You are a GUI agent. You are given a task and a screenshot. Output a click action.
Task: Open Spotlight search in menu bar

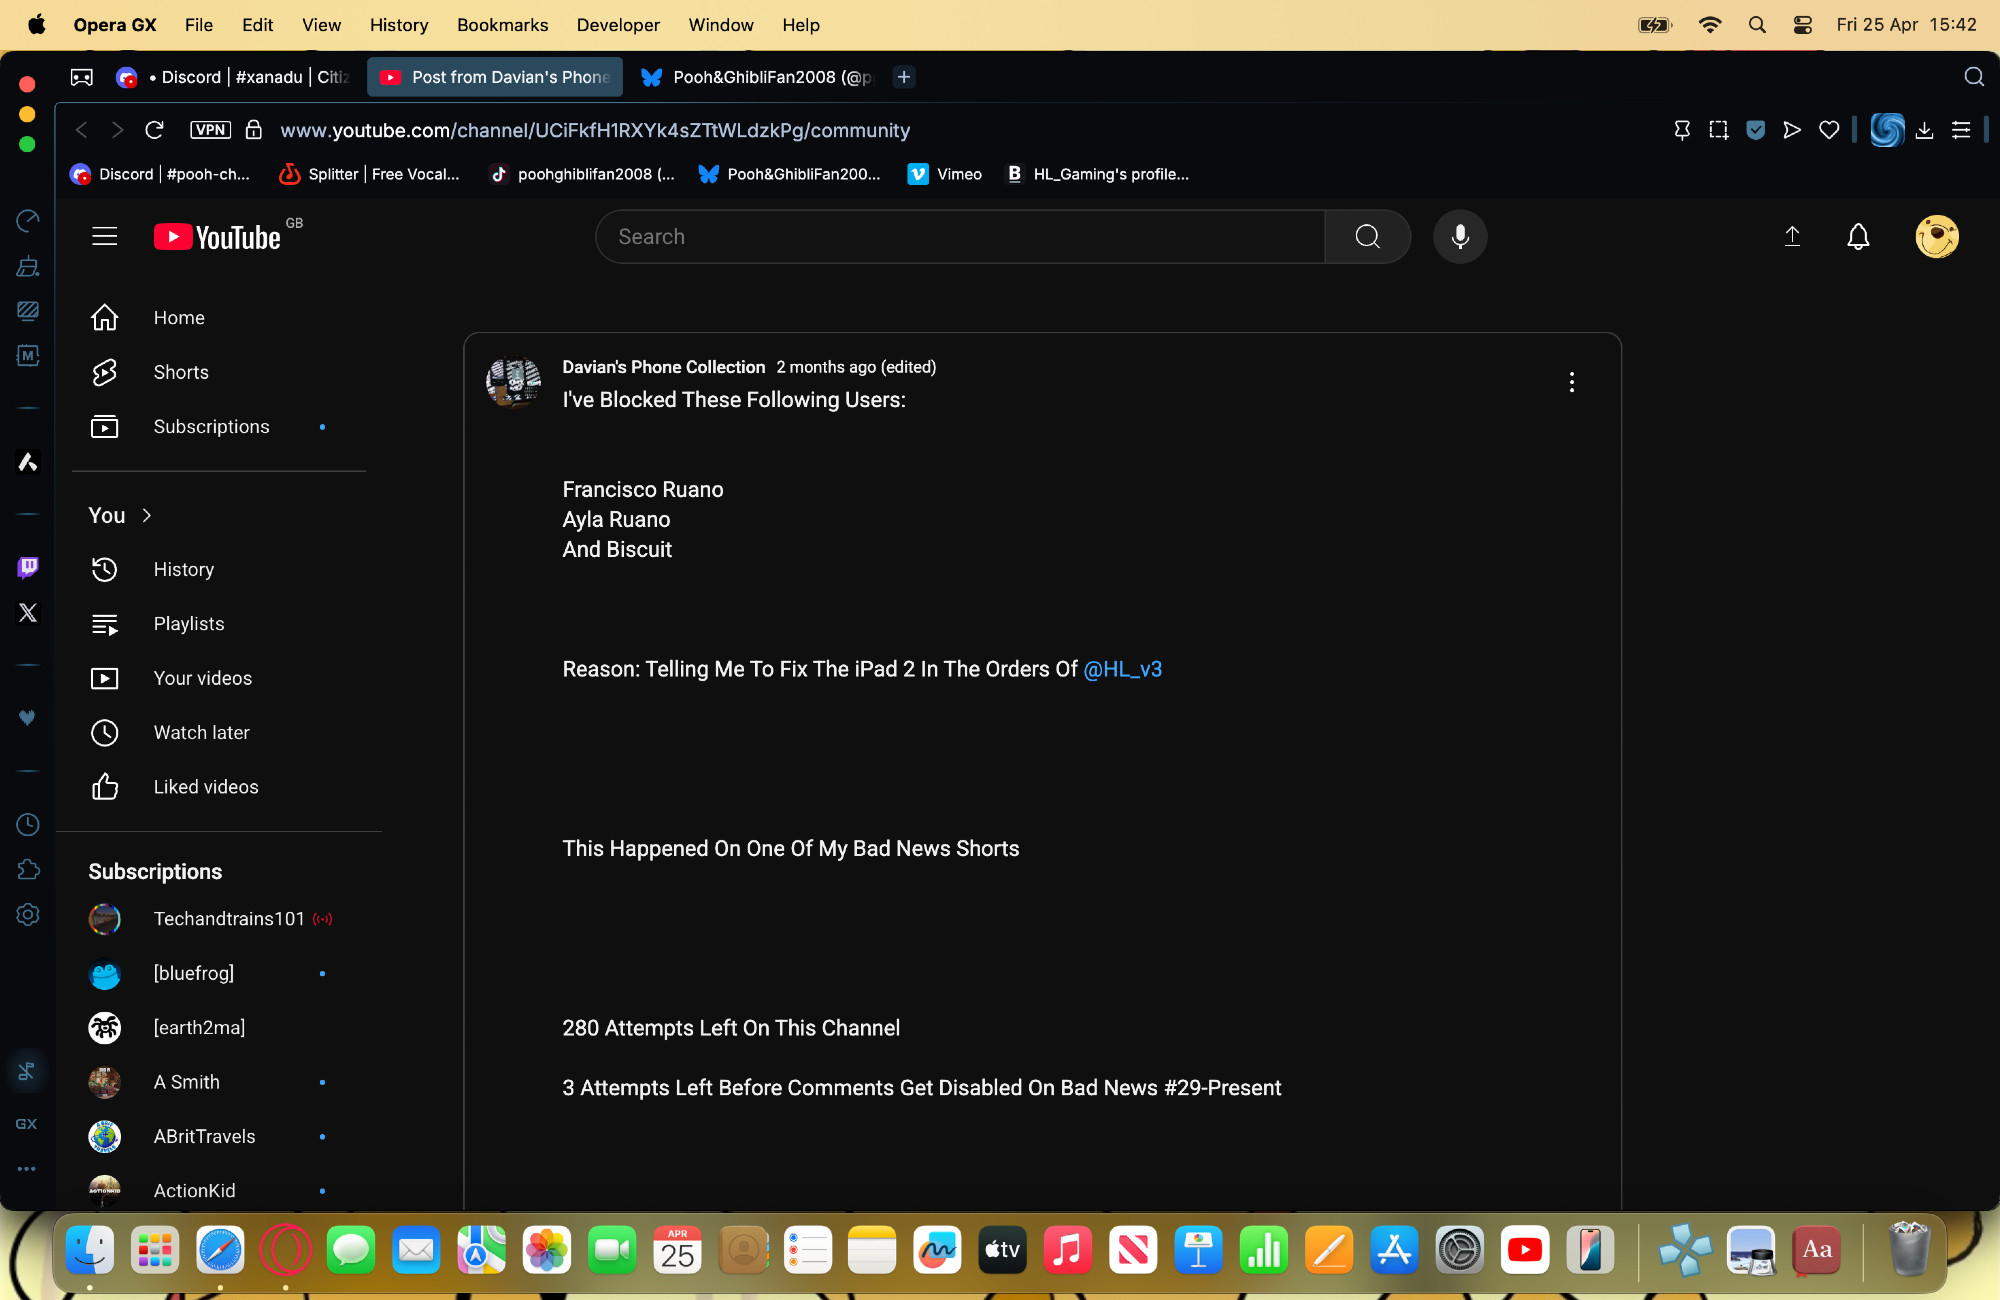(x=1757, y=25)
